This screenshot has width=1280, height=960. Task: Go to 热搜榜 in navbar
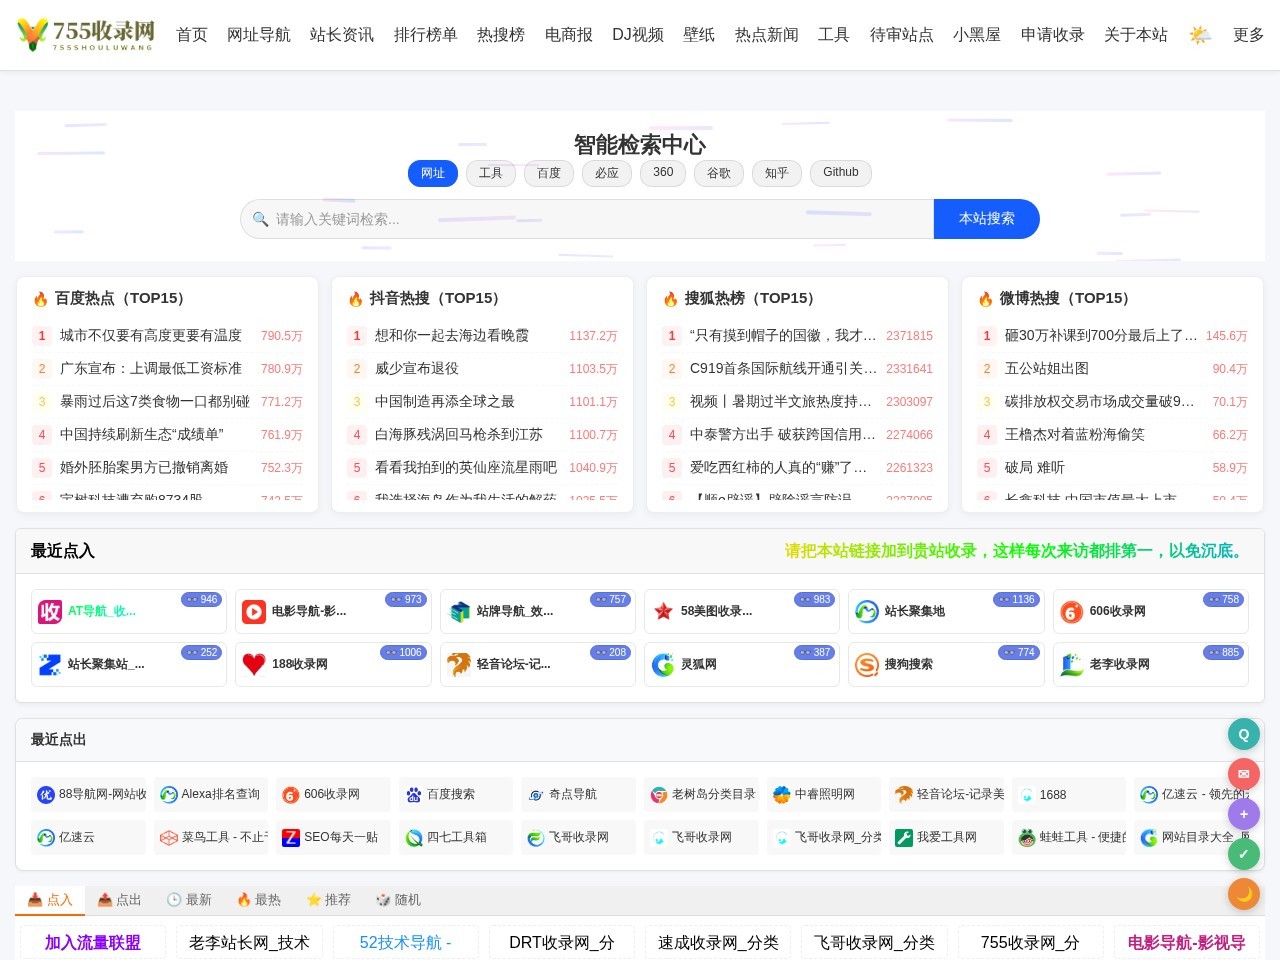[501, 35]
